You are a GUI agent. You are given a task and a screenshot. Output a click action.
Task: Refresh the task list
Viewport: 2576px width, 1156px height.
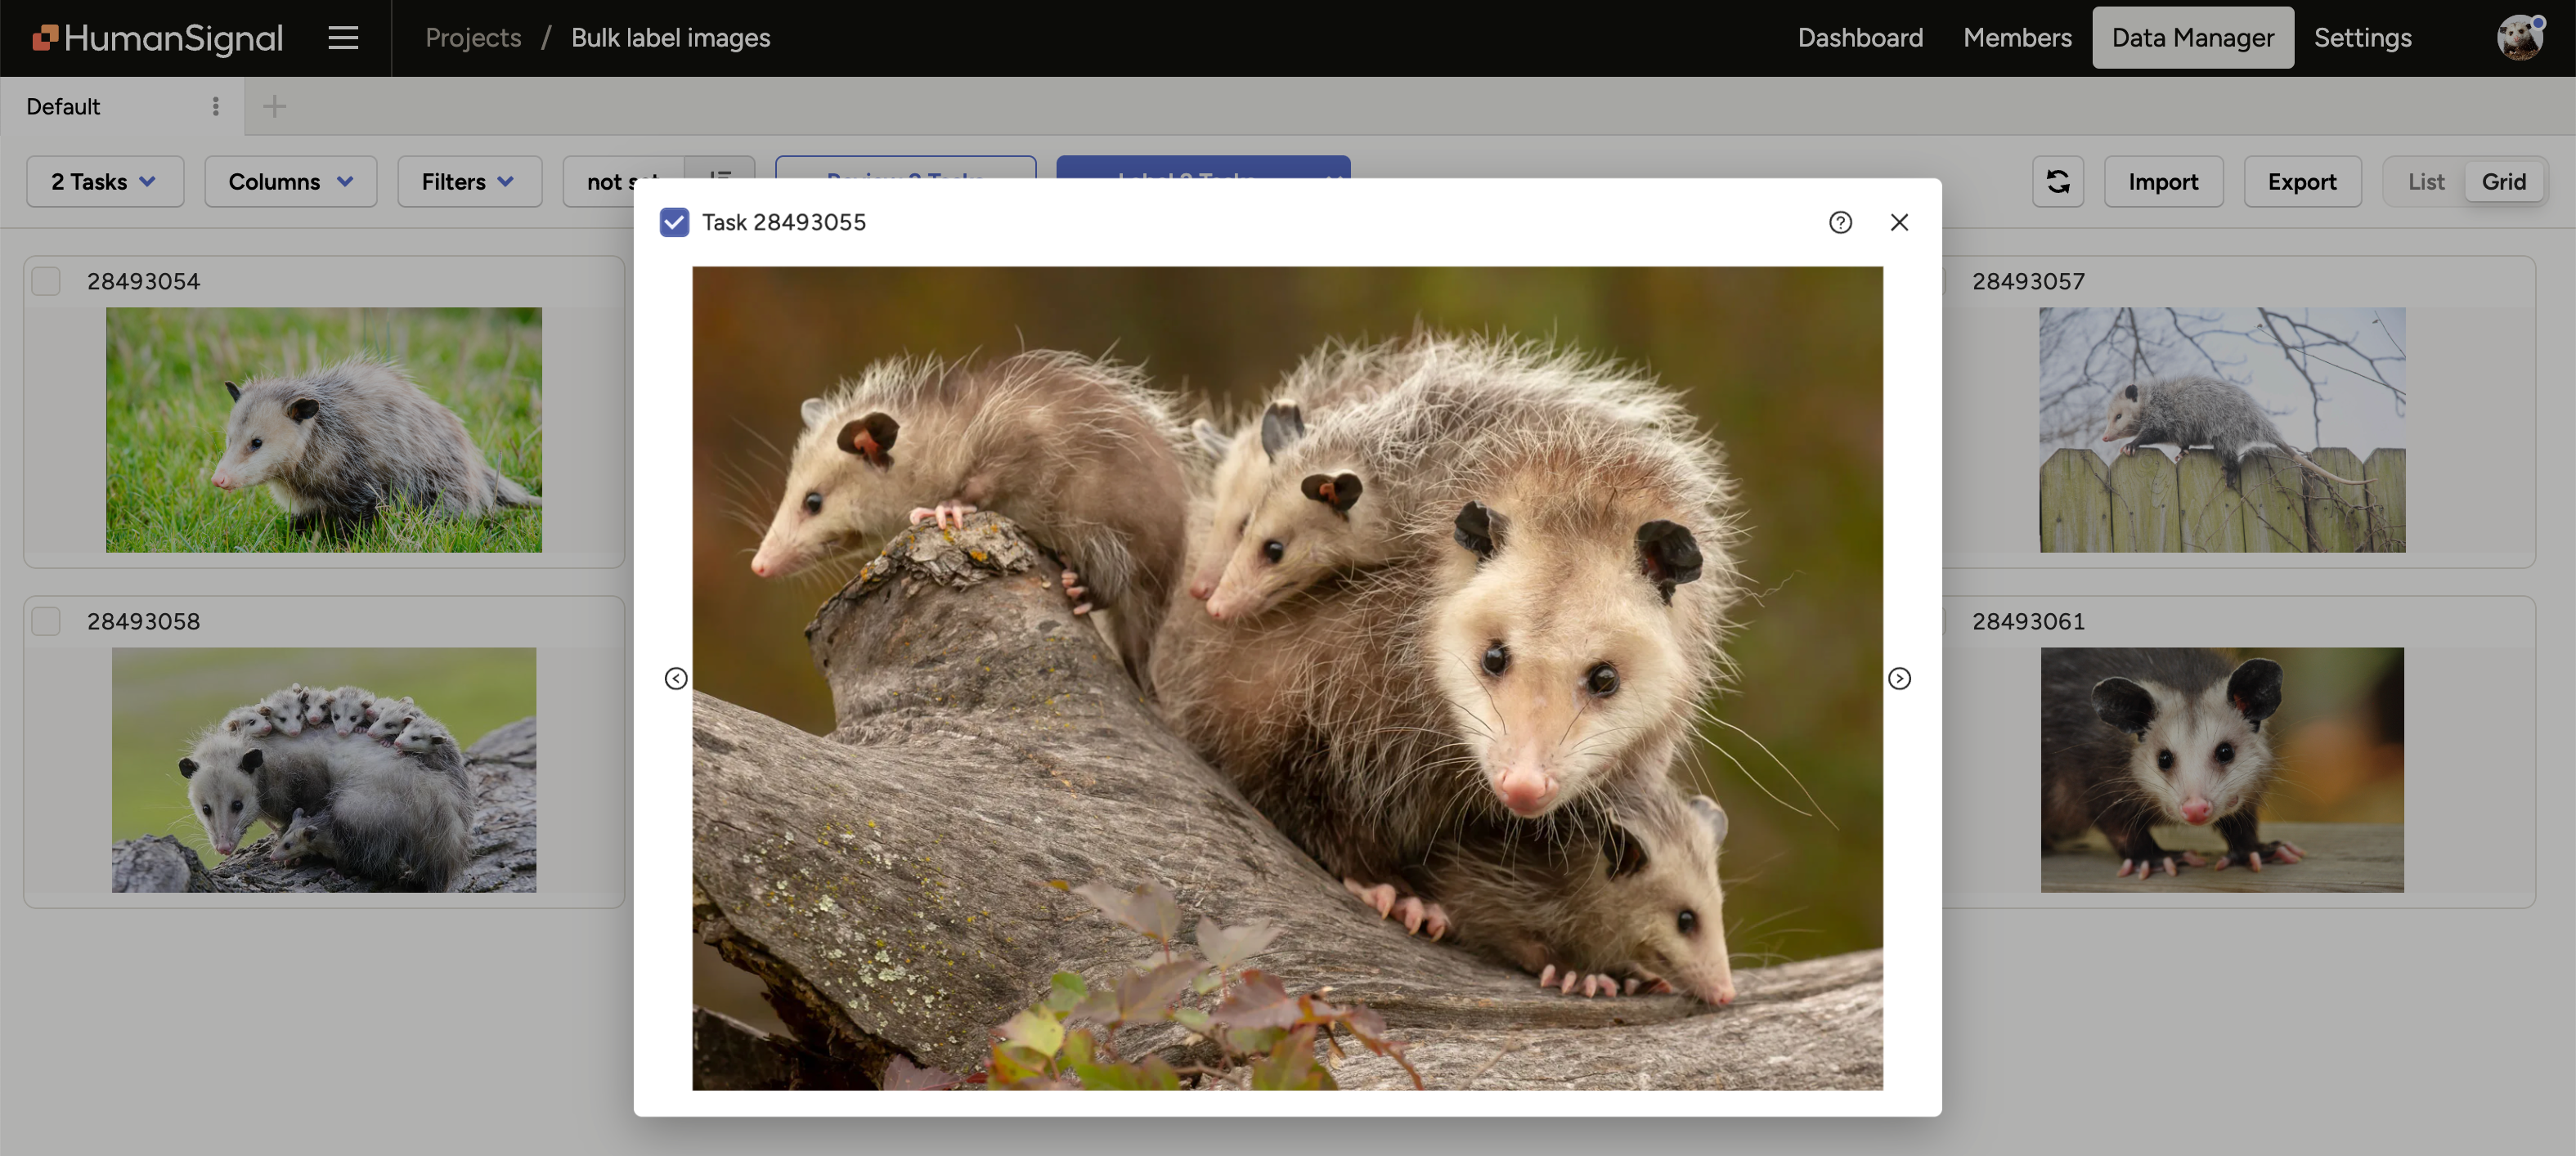2058,181
